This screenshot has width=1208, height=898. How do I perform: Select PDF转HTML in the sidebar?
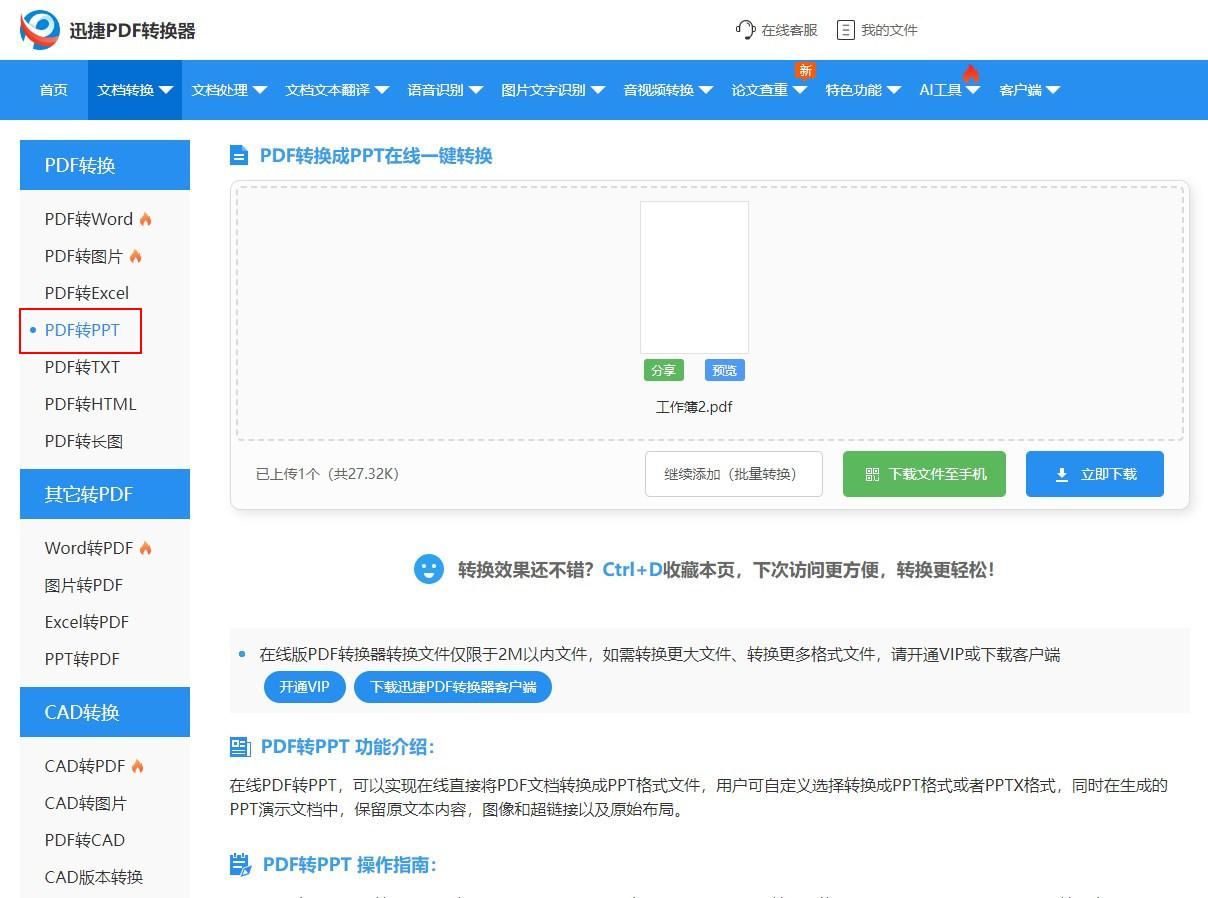point(90,404)
